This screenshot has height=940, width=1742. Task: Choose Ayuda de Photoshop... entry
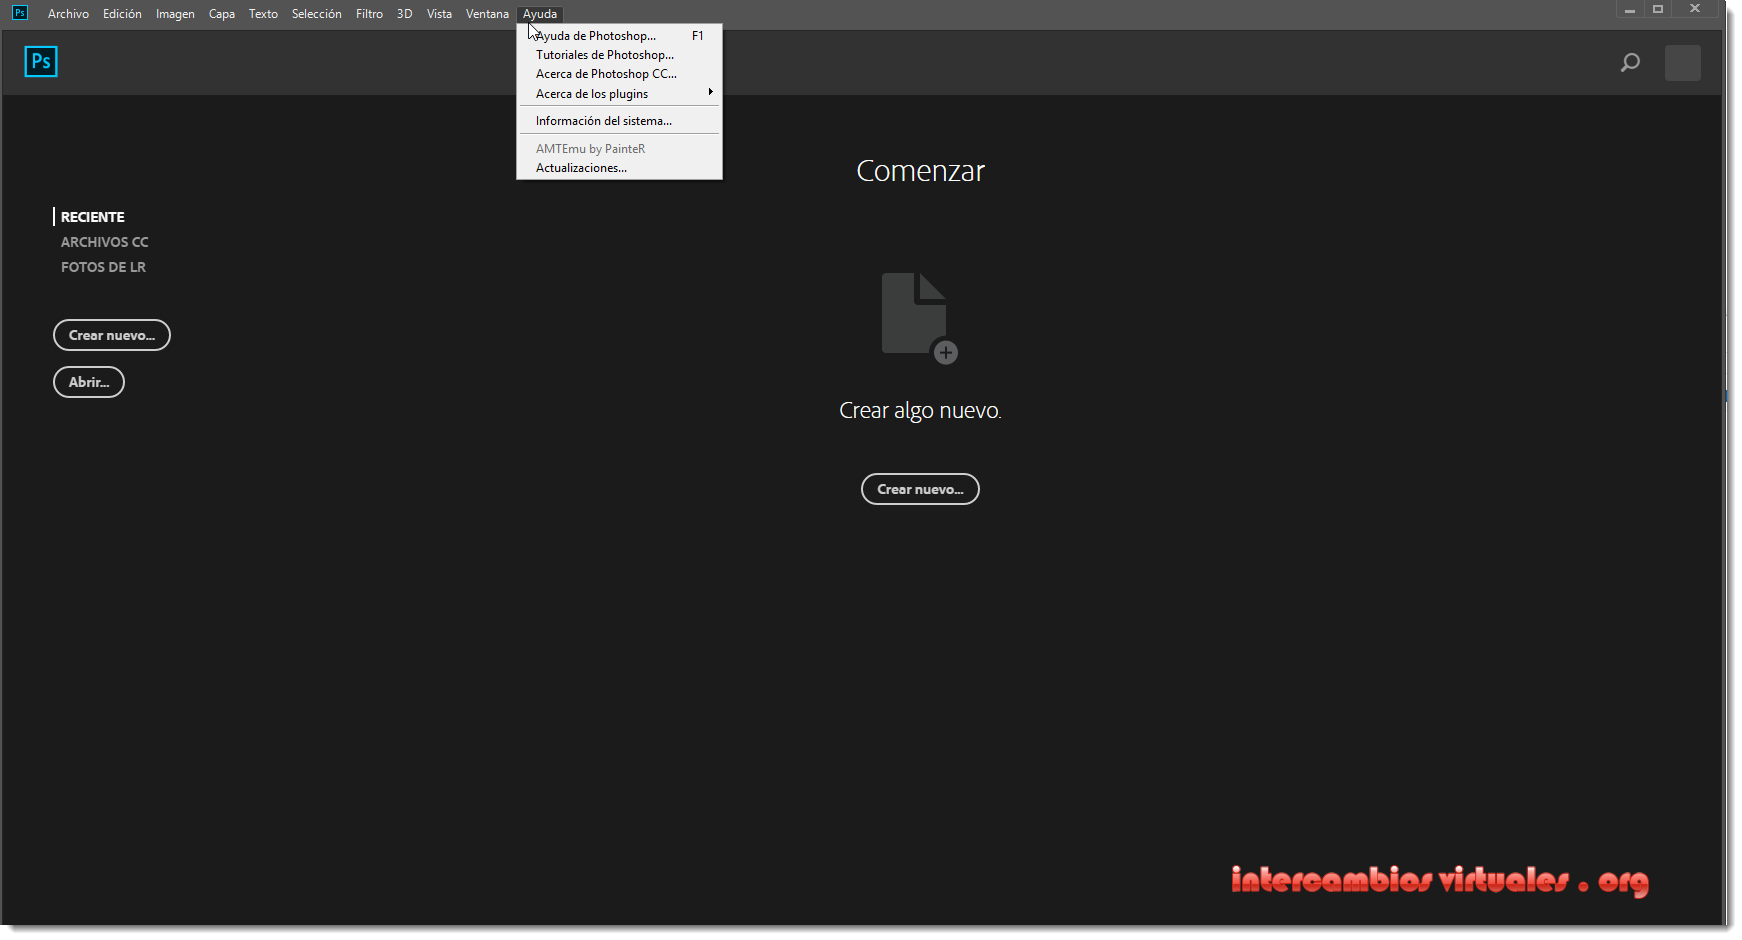pos(619,36)
